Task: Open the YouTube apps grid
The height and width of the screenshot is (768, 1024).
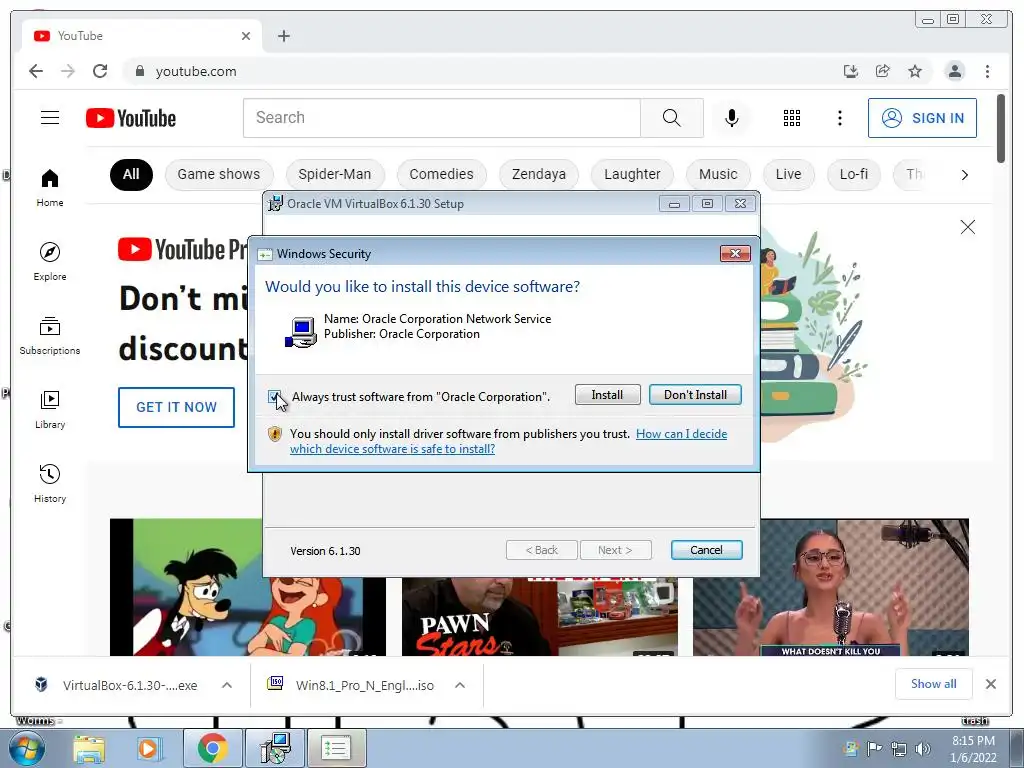Action: click(x=792, y=118)
